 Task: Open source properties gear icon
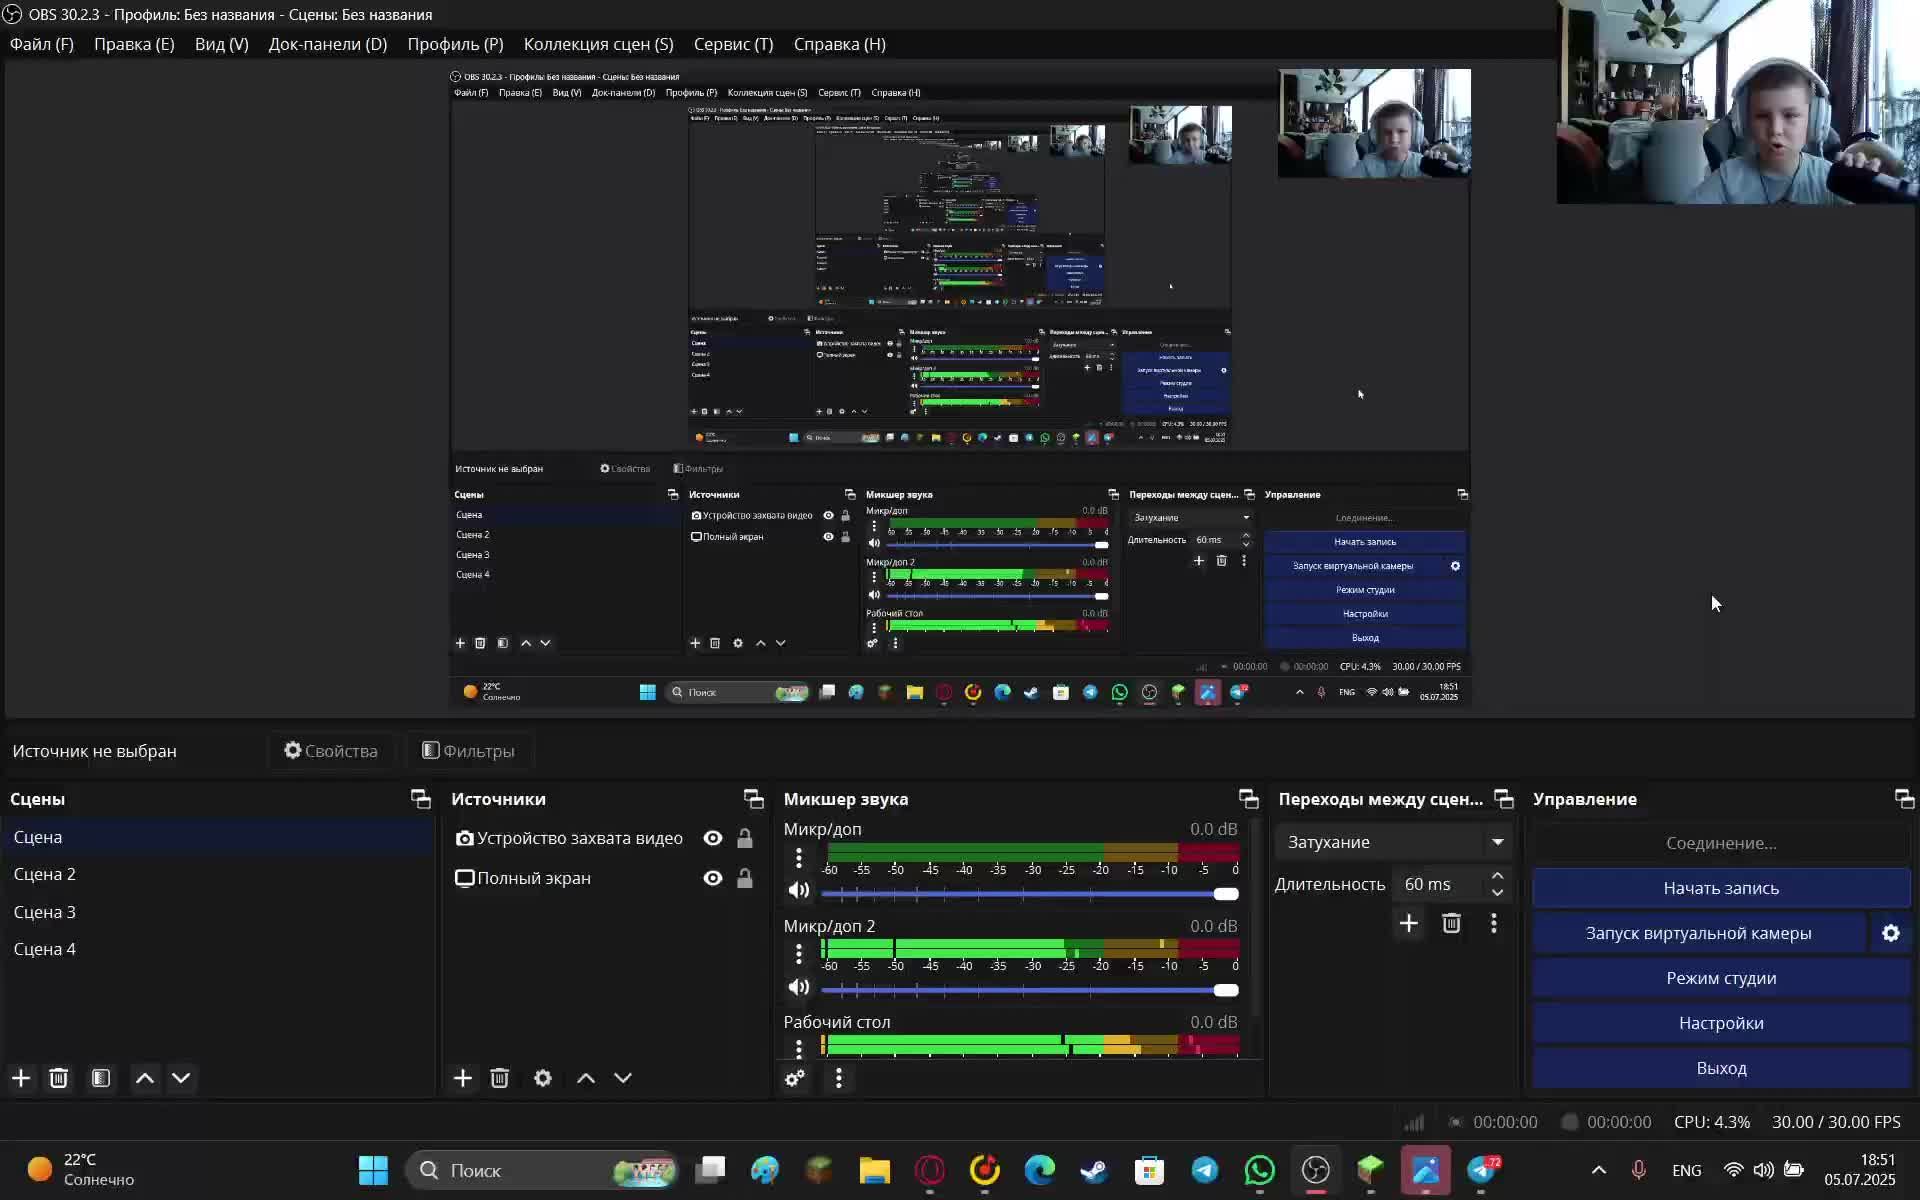[543, 1078]
